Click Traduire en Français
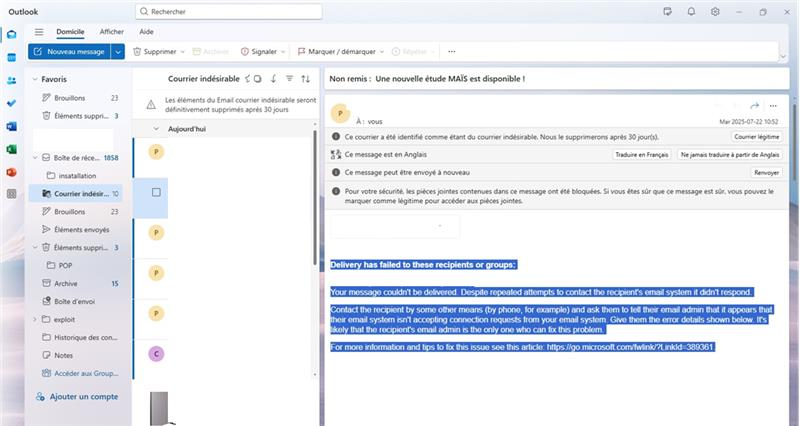This screenshot has height=426, width=800. [641, 155]
